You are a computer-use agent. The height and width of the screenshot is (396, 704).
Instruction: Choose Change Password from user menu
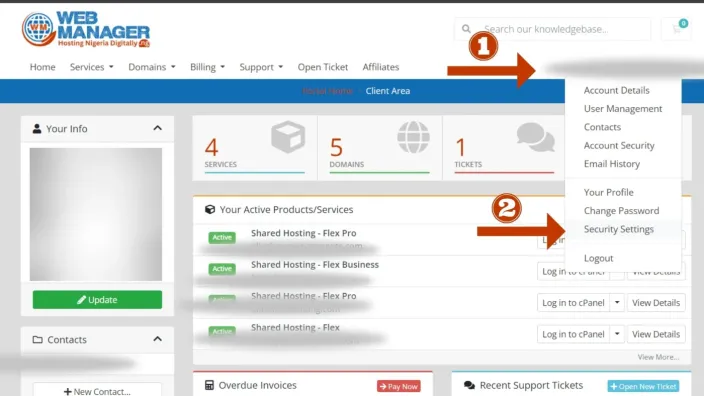pos(621,211)
